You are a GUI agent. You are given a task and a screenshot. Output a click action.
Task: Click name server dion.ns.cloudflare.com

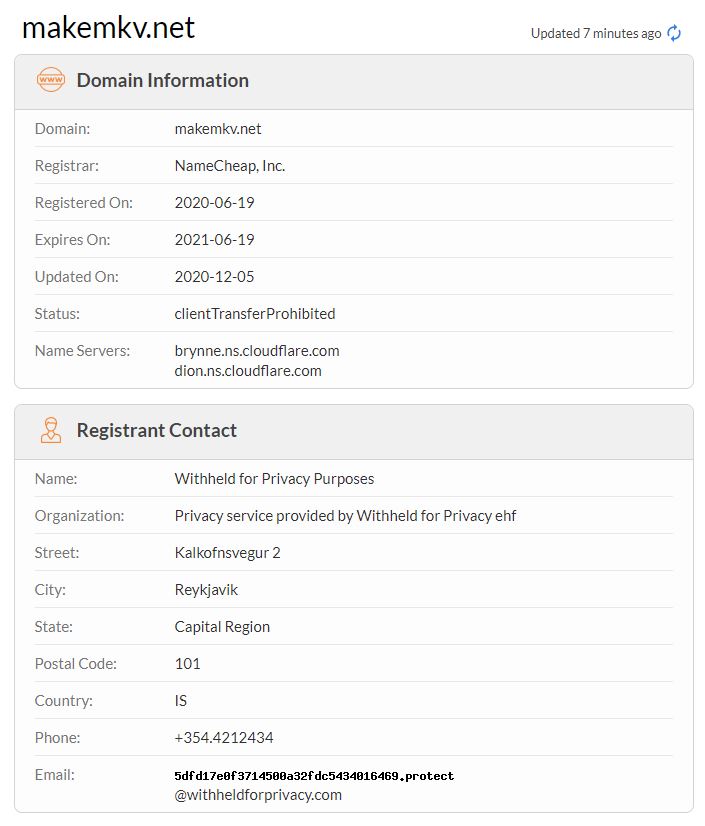click(248, 370)
